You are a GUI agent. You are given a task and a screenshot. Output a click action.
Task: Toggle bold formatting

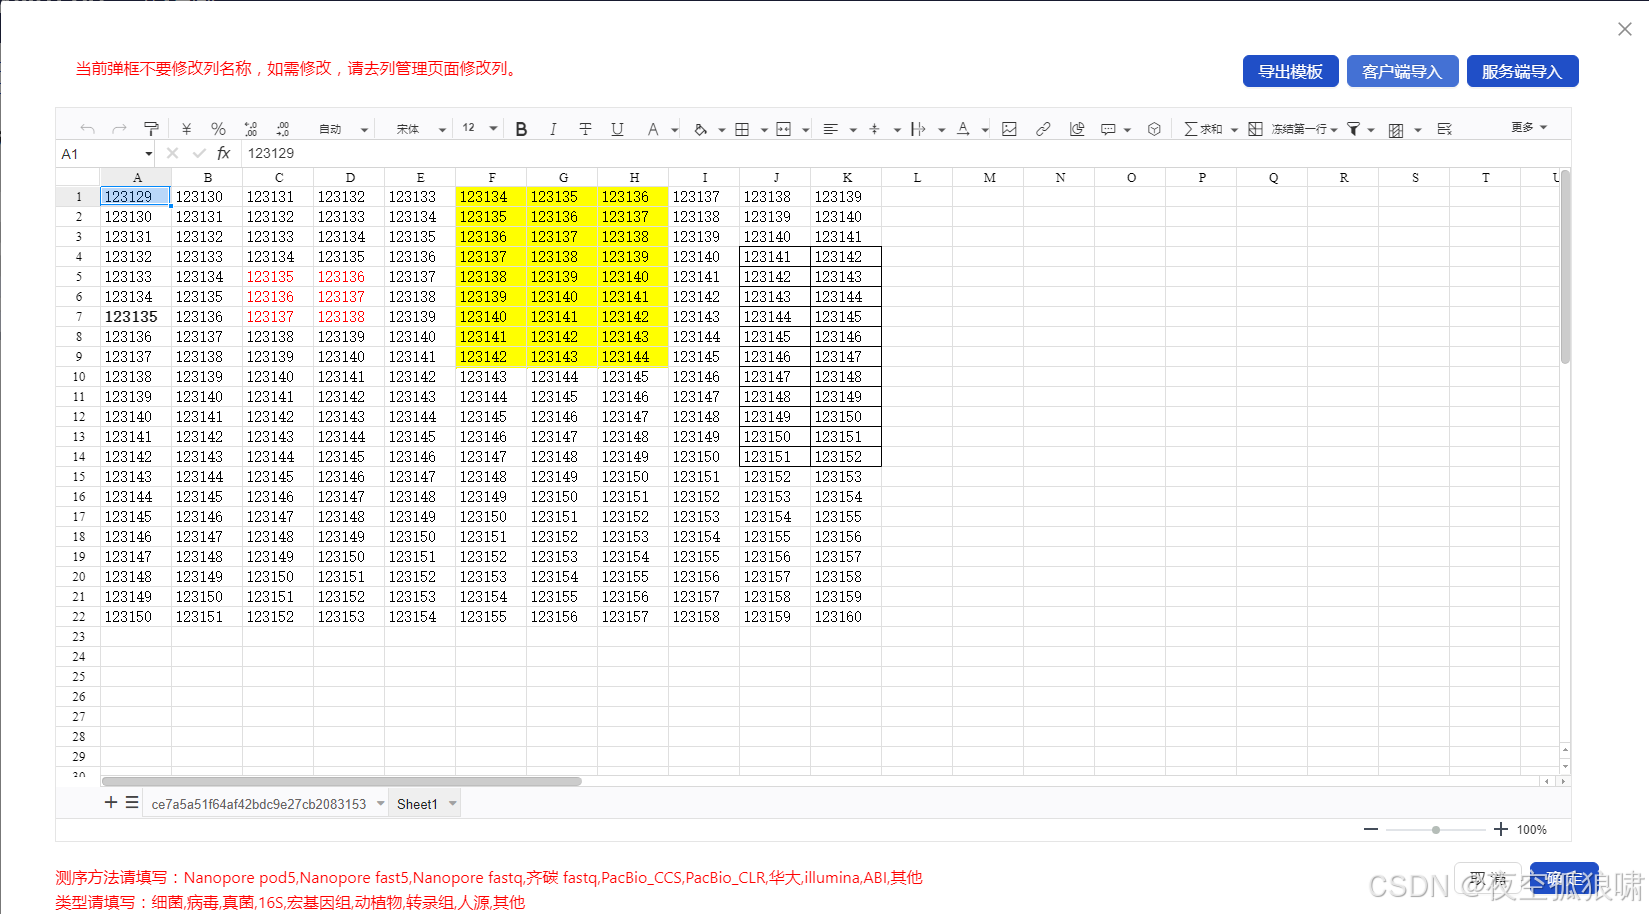click(x=521, y=129)
